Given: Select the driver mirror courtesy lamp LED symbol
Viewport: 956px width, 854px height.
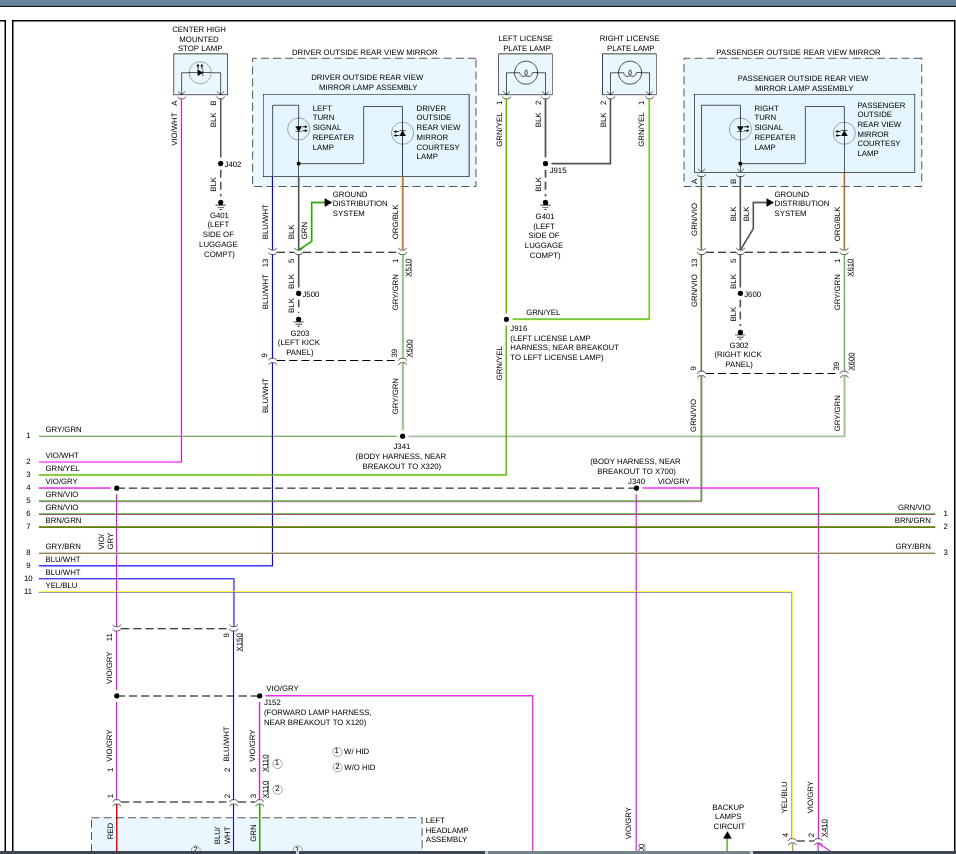Looking at the screenshot, I should (x=402, y=133).
